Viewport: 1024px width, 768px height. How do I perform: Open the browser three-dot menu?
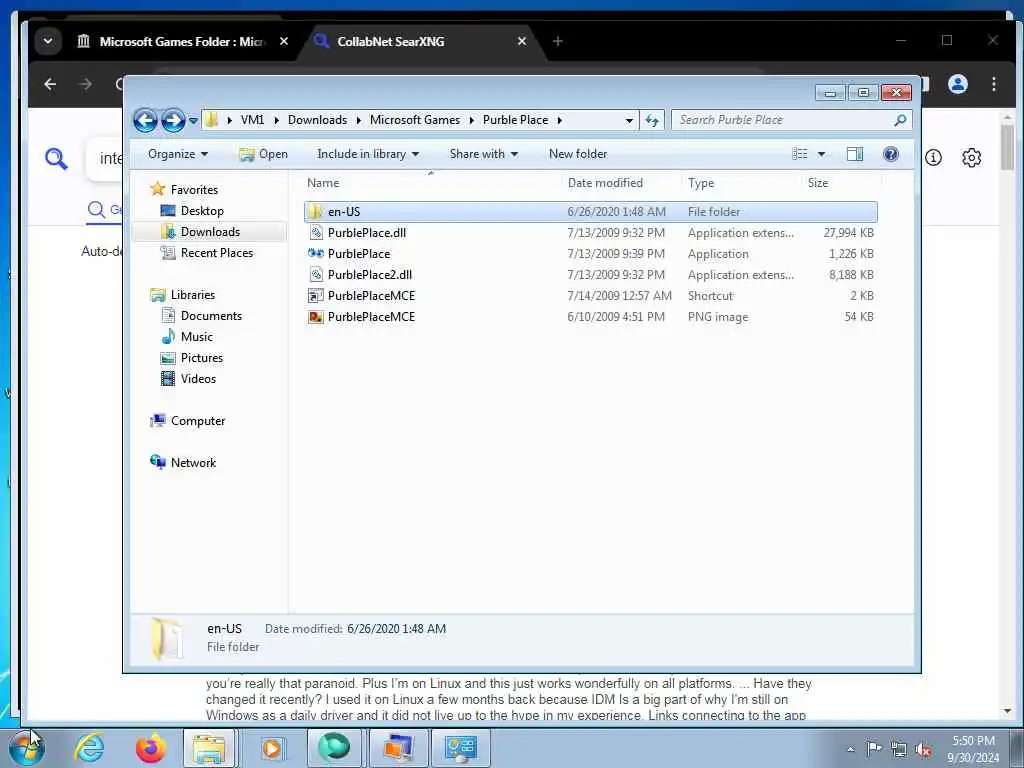[993, 84]
